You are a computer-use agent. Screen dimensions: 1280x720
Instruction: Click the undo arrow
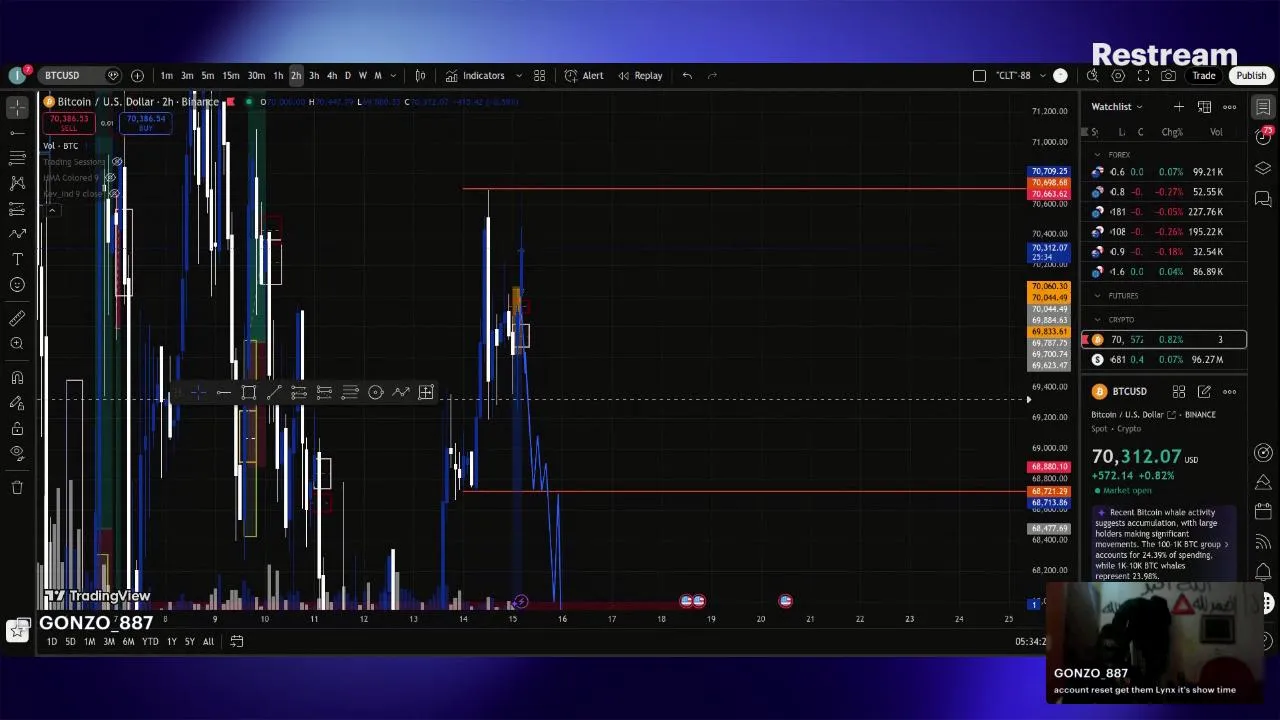click(687, 75)
